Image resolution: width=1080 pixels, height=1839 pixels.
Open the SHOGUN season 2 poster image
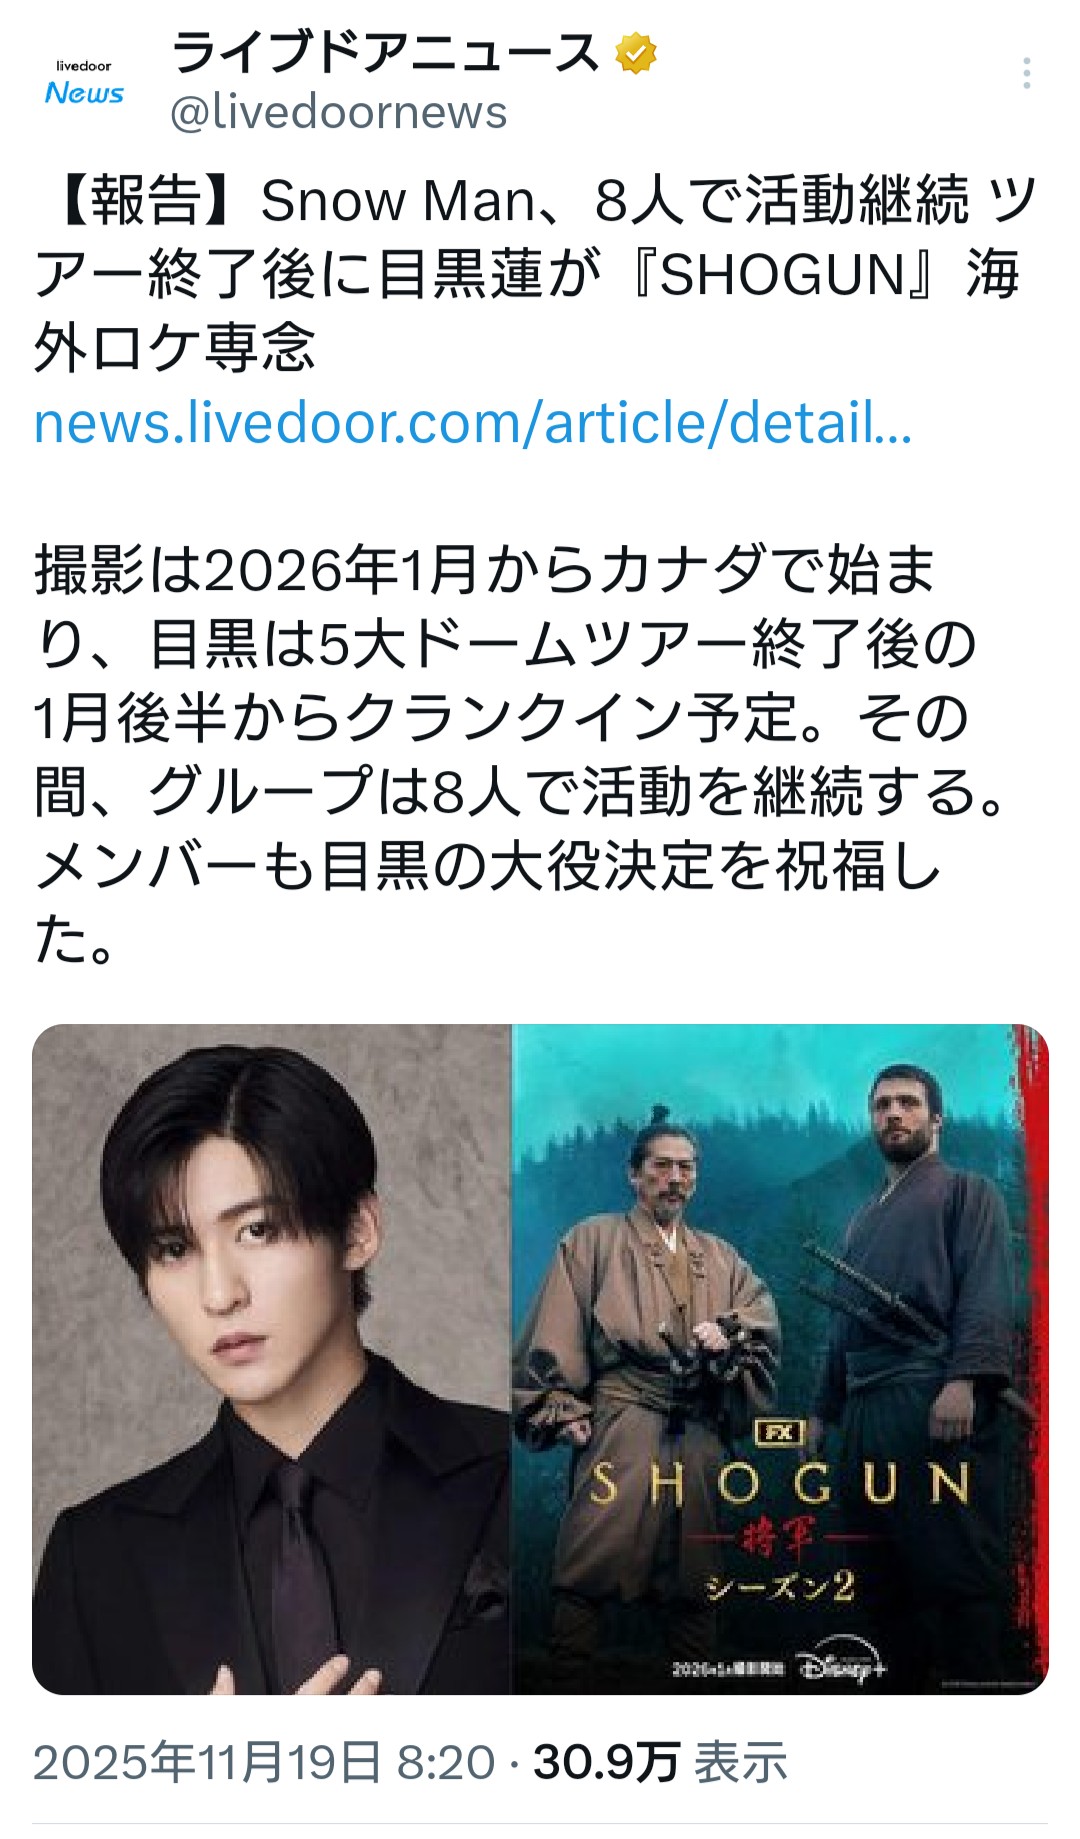coord(780,1359)
